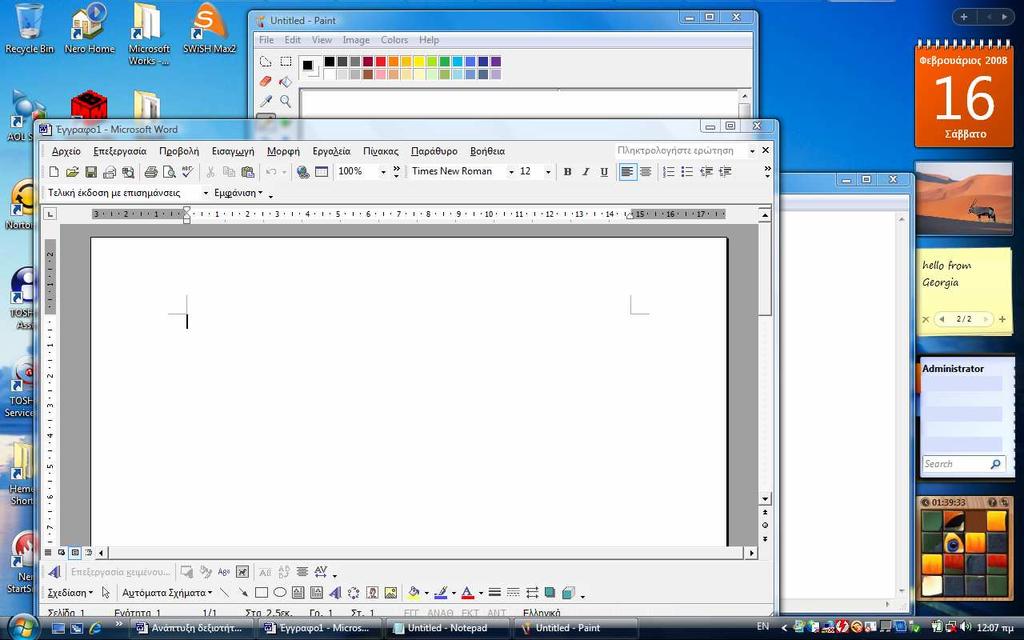Select the Line tool in Drawing toolbar
The width and height of the screenshot is (1024, 640).
coord(224,592)
